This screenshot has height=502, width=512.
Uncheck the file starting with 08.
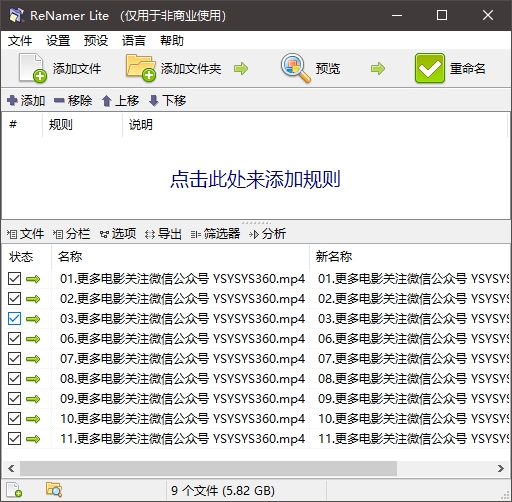pos(14,379)
